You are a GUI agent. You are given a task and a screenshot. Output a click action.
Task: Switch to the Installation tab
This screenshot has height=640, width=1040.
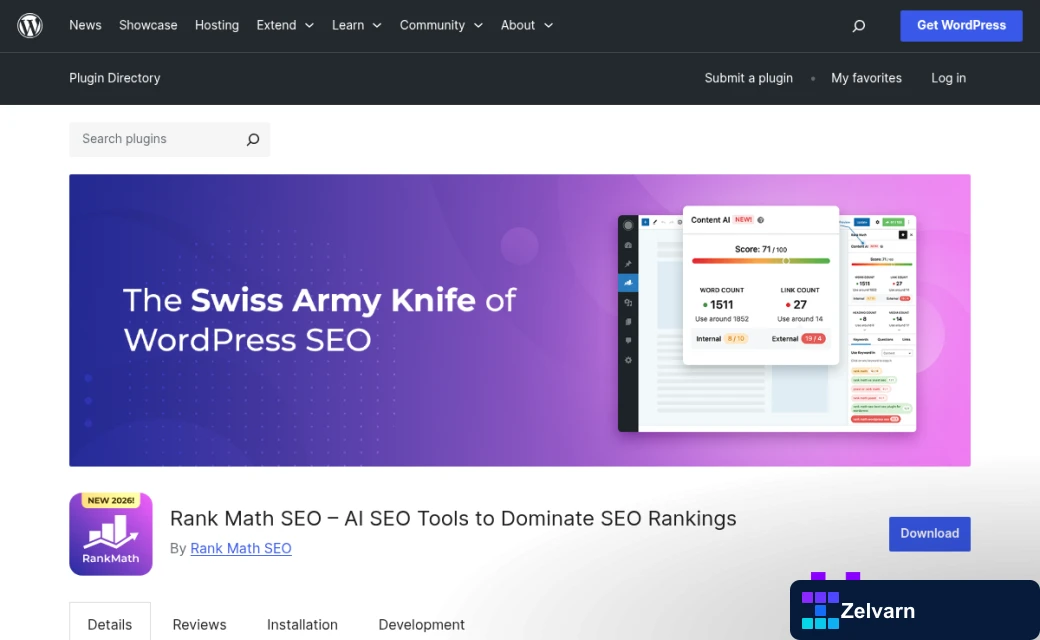coord(302,624)
